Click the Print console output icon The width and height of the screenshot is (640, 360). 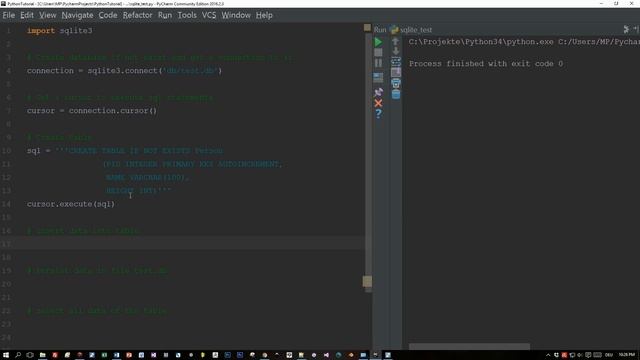pos(396,84)
